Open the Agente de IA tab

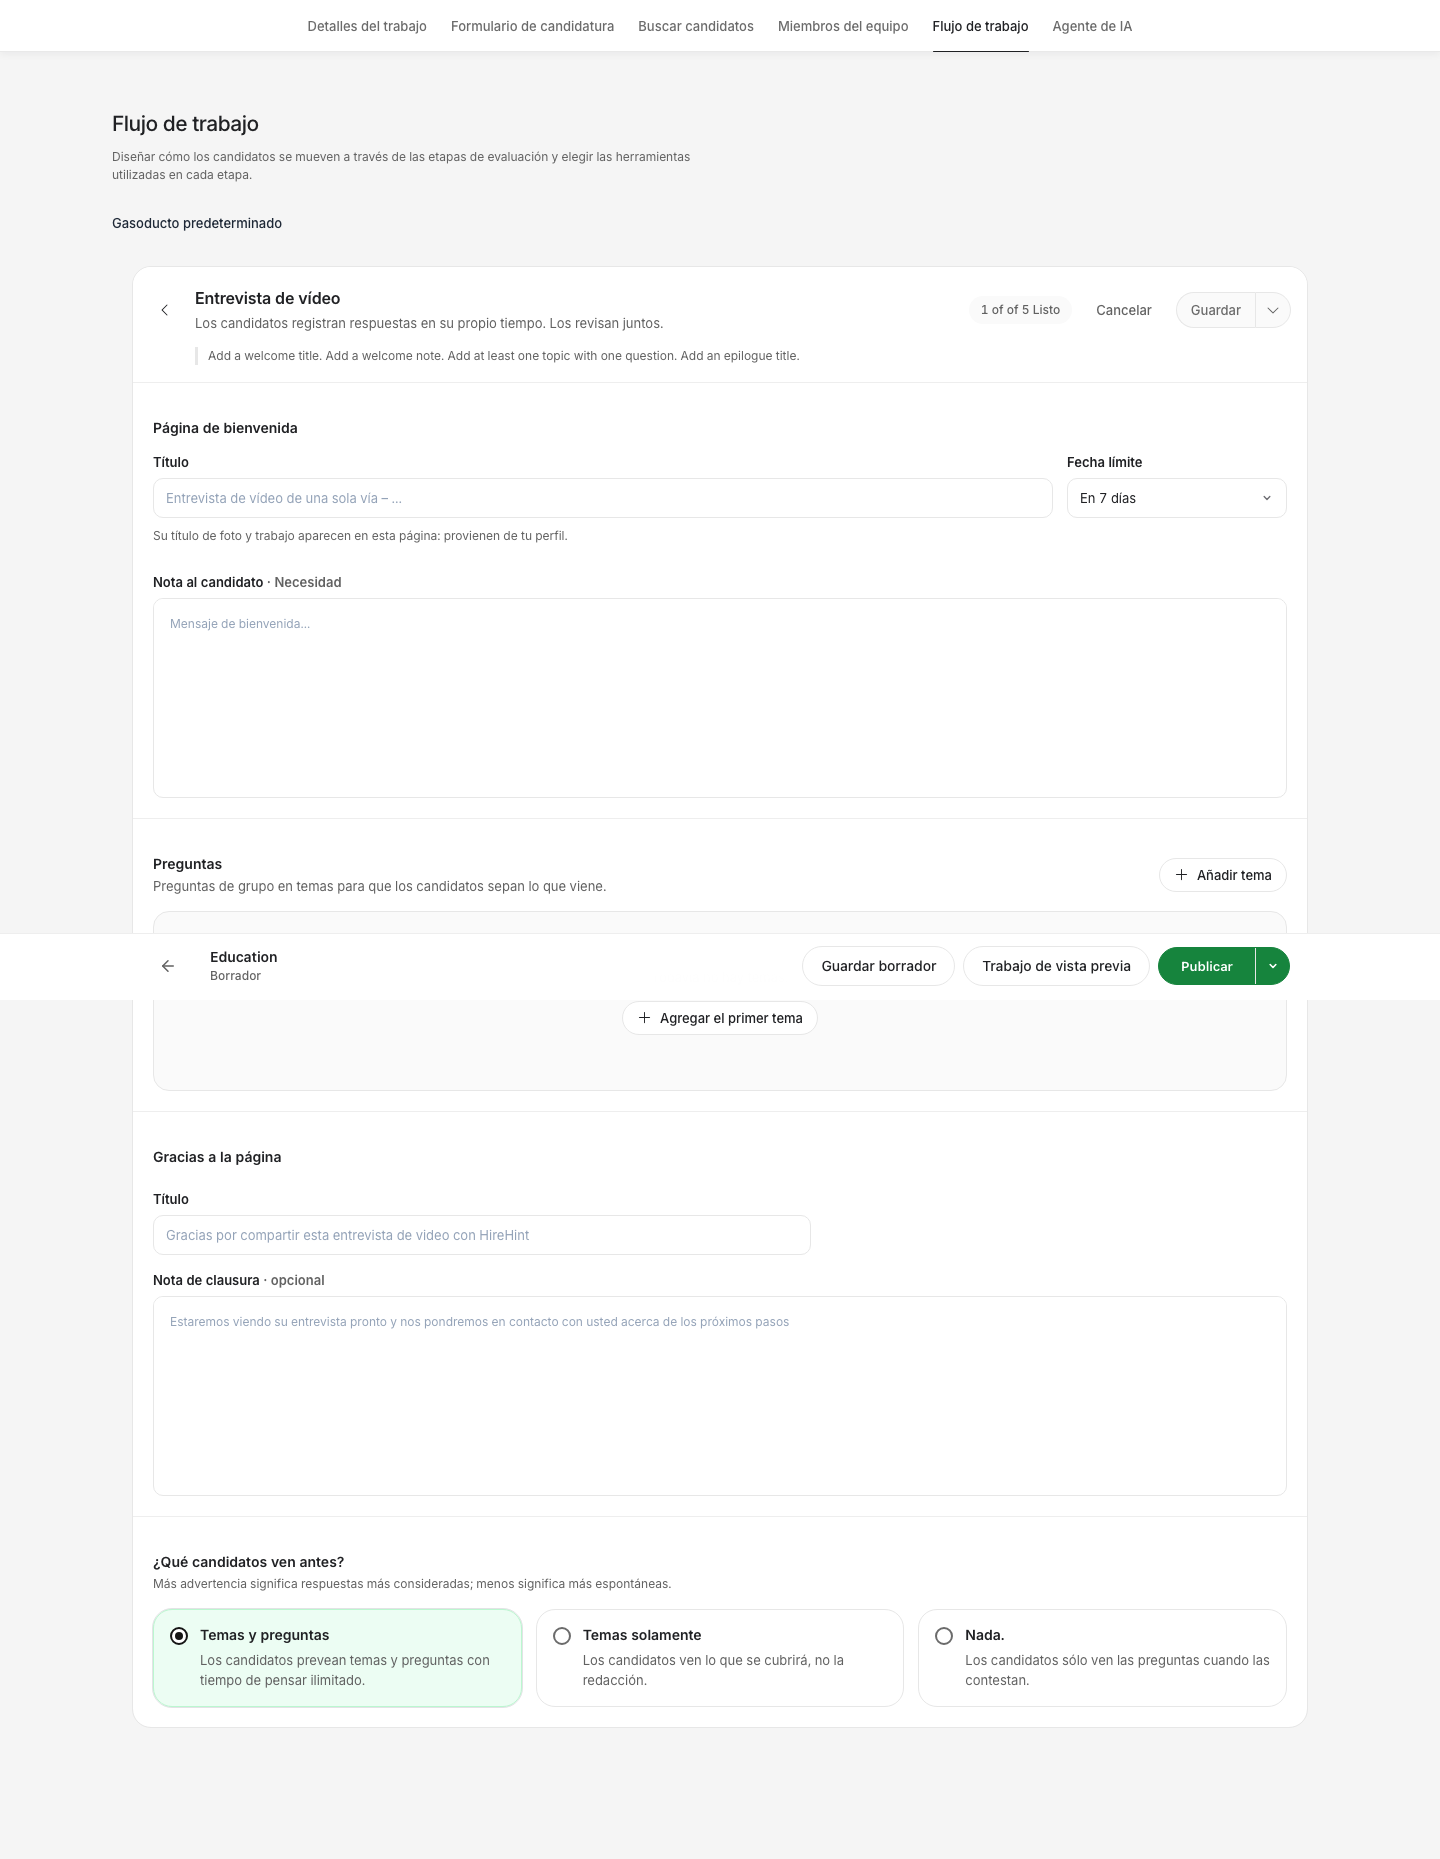coord(1092,26)
